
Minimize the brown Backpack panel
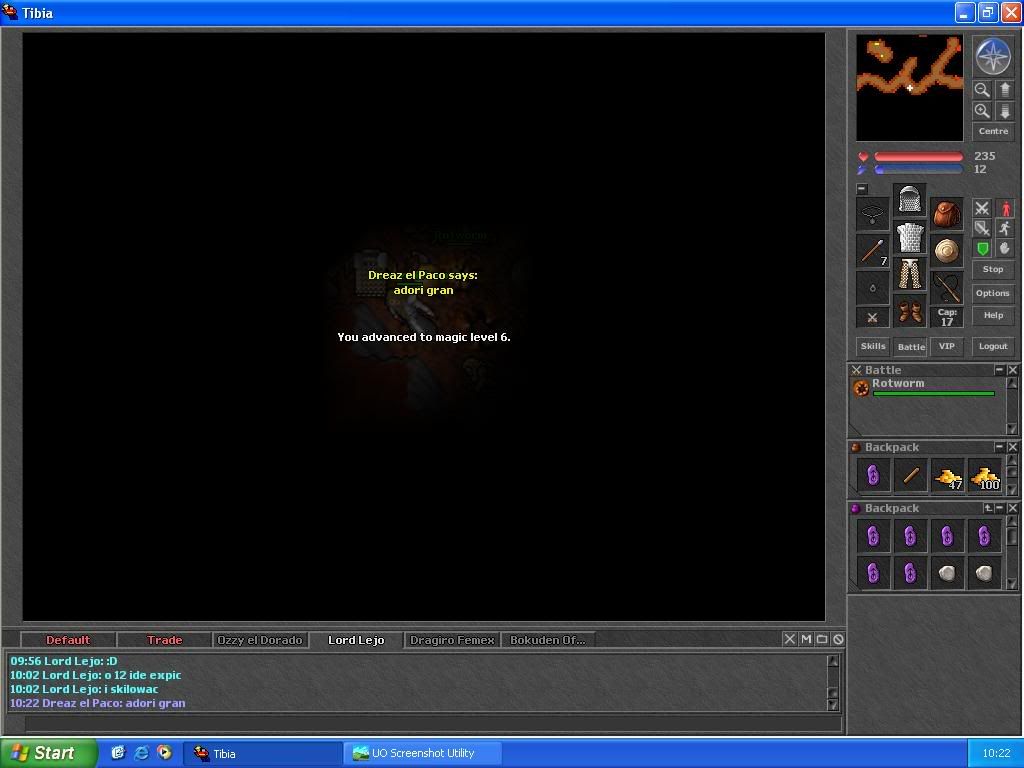point(999,447)
